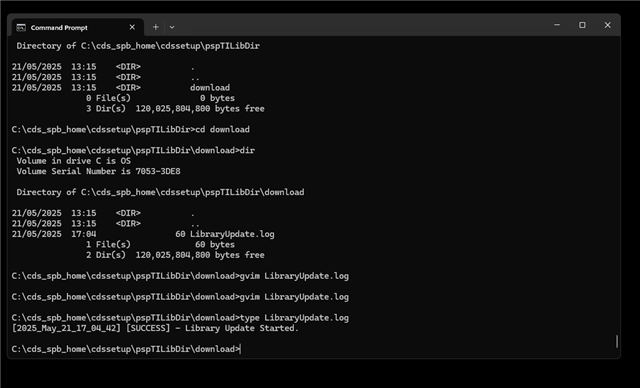Close the Command Prompt tab
640x388 pixels.
coord(132,27)
